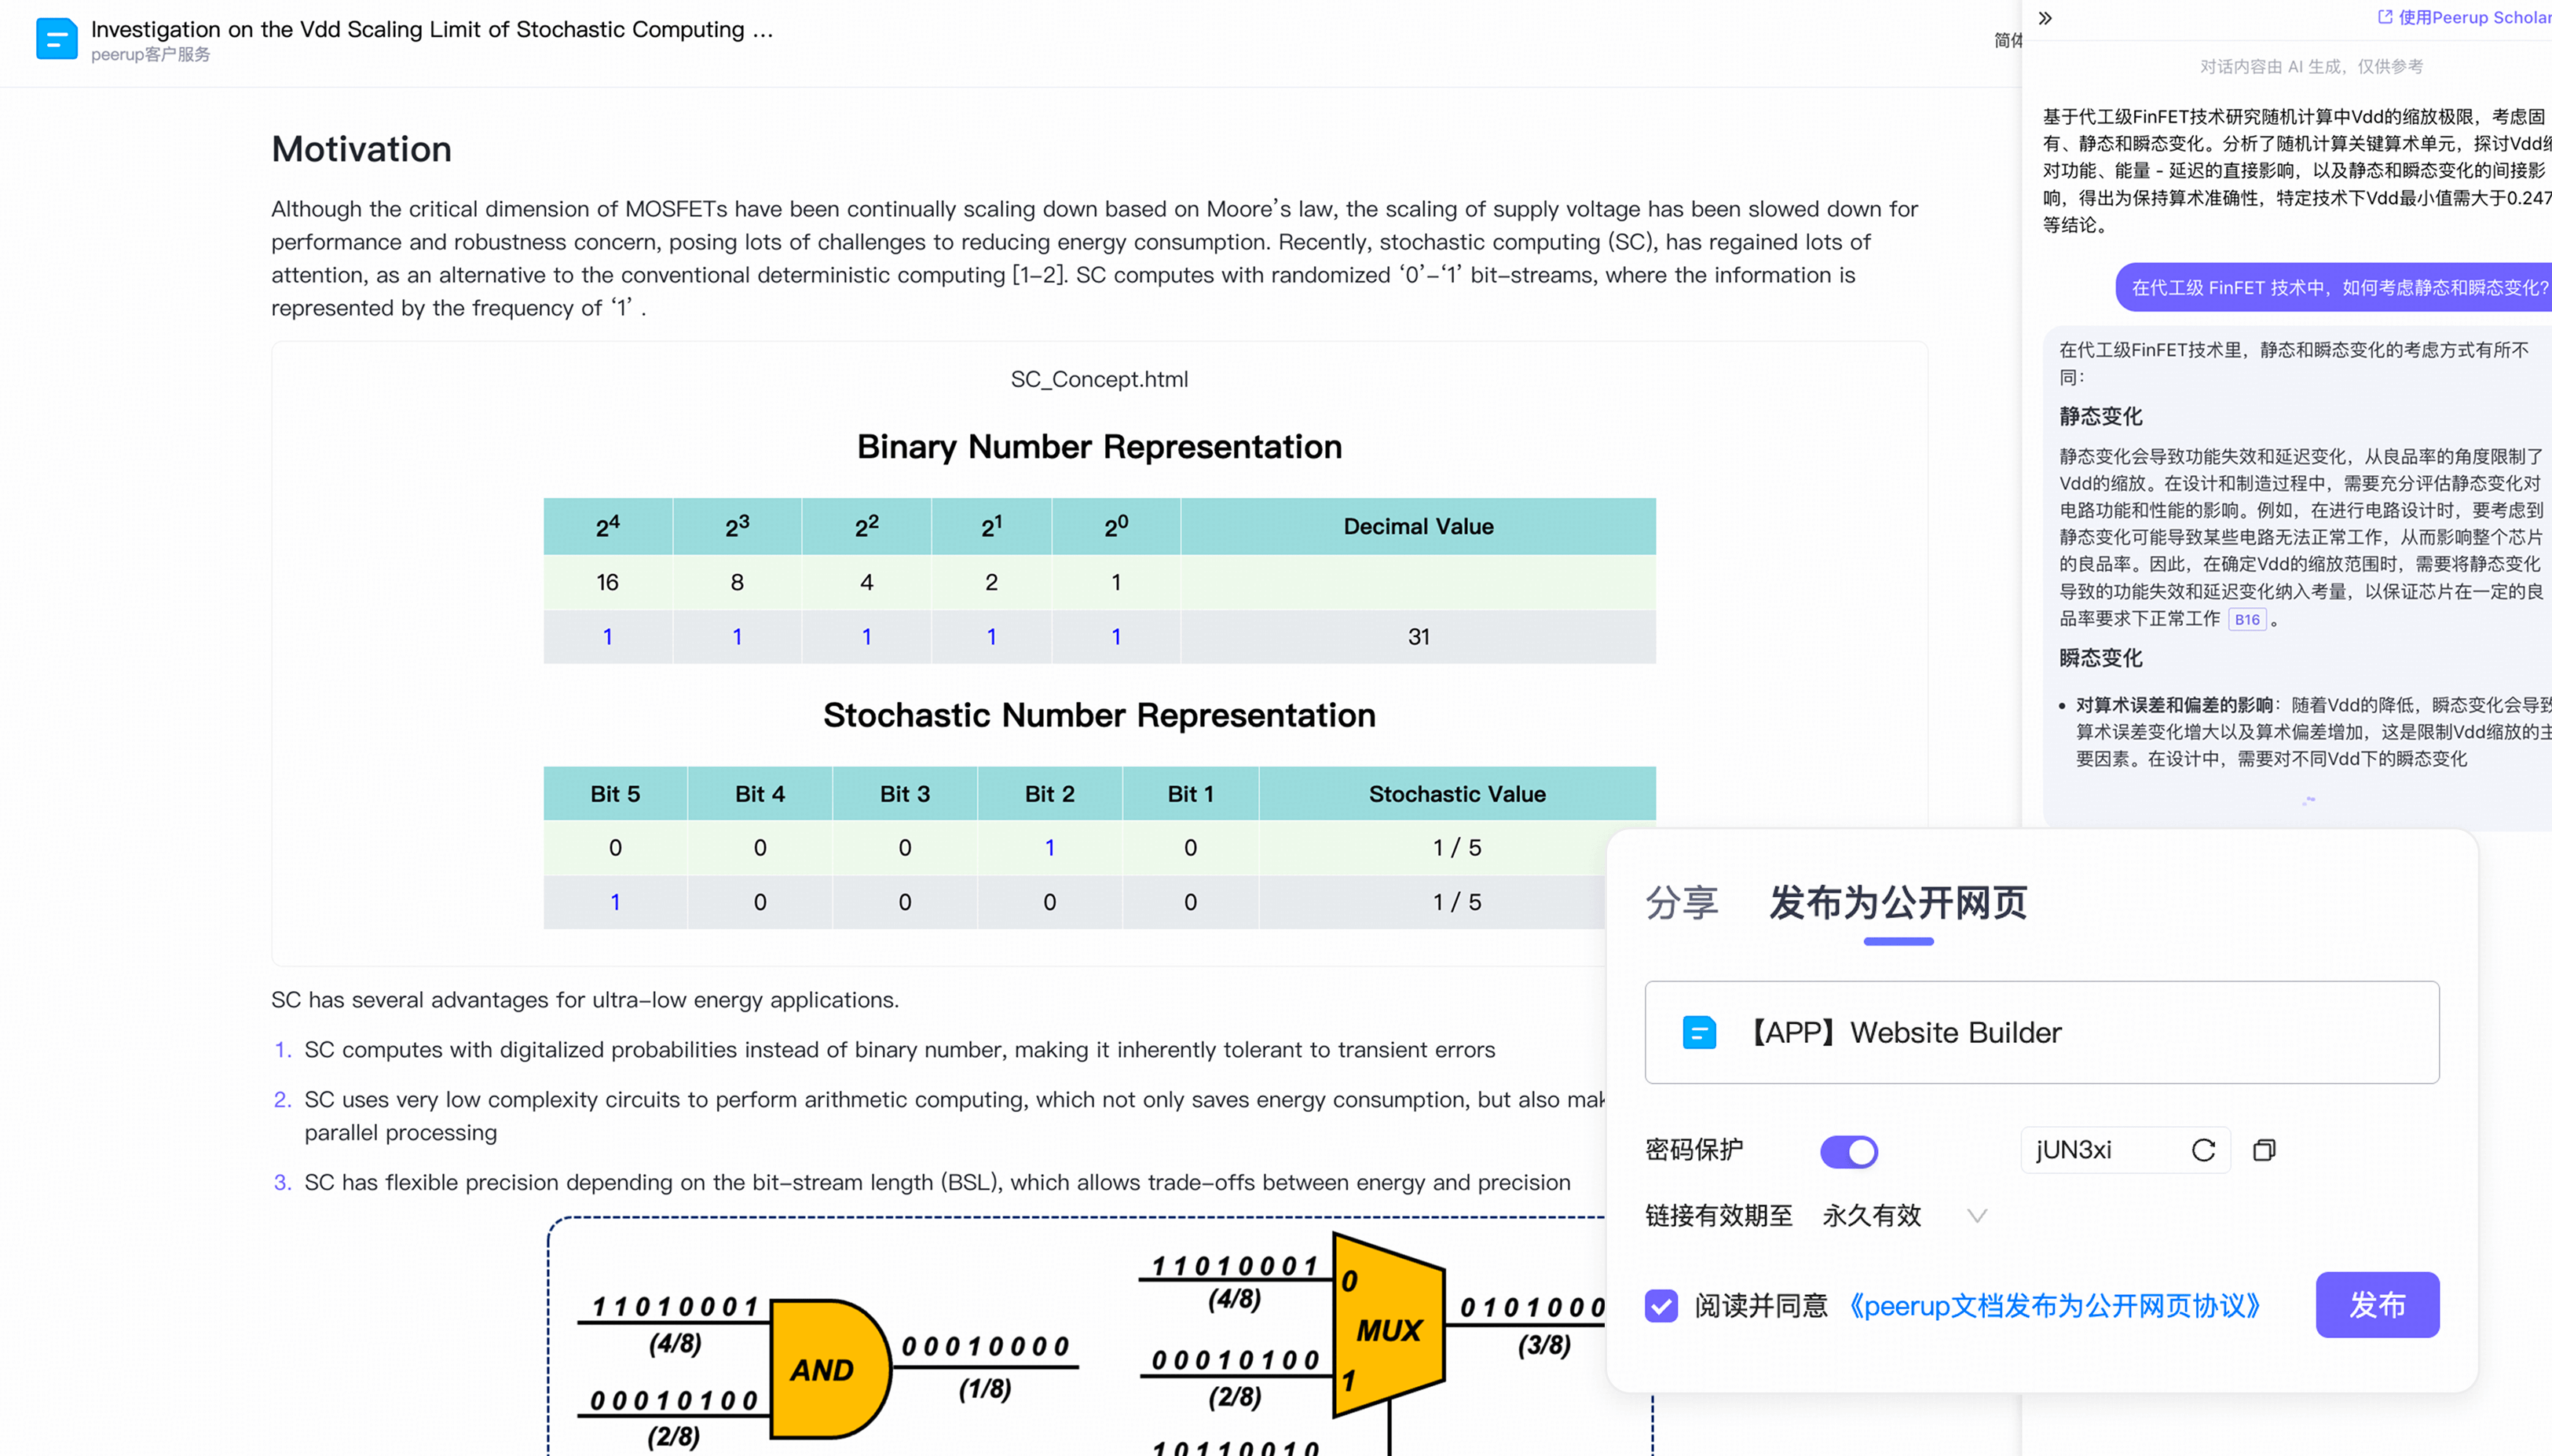Click the B16 citation marker
This screenshot has width=2552, height=1456.
pos(2247,619)
